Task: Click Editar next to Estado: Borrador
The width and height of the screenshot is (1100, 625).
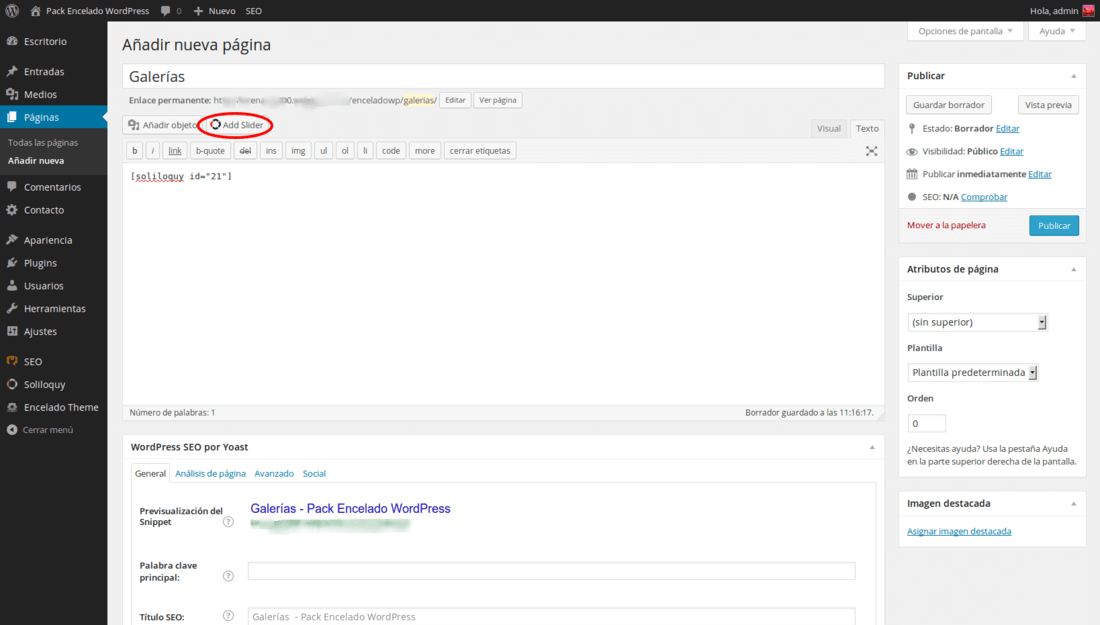Action: [x=1007, y=128]
